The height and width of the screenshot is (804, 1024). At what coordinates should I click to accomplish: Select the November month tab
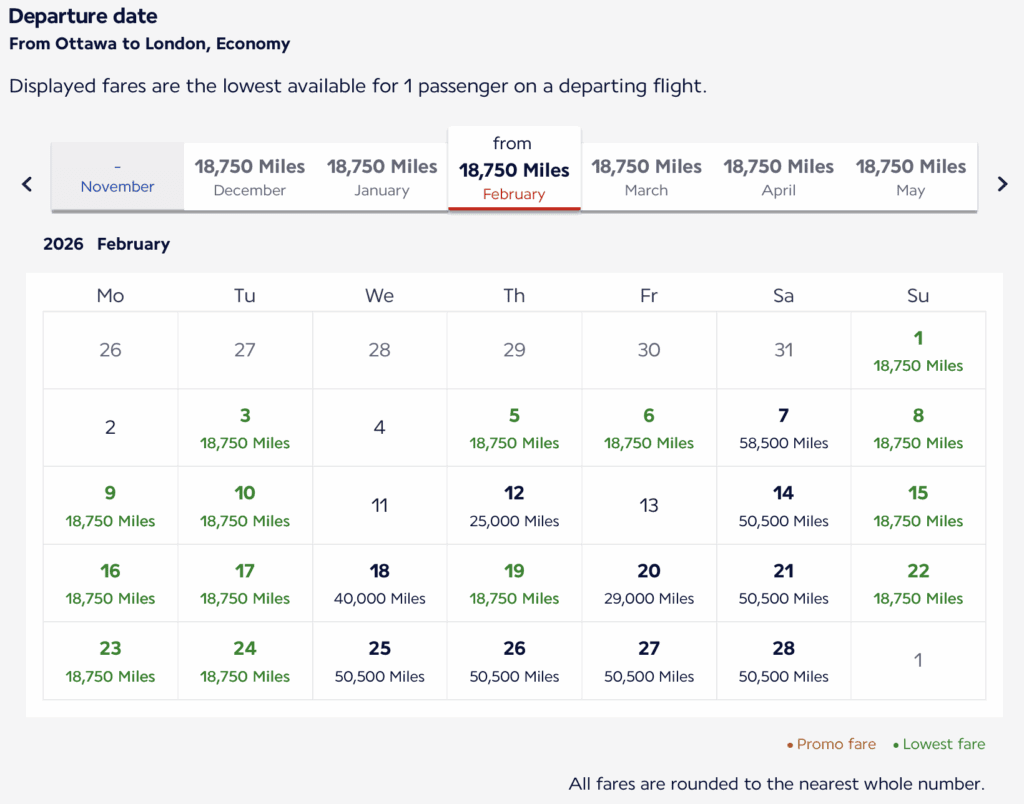[117, 177]
